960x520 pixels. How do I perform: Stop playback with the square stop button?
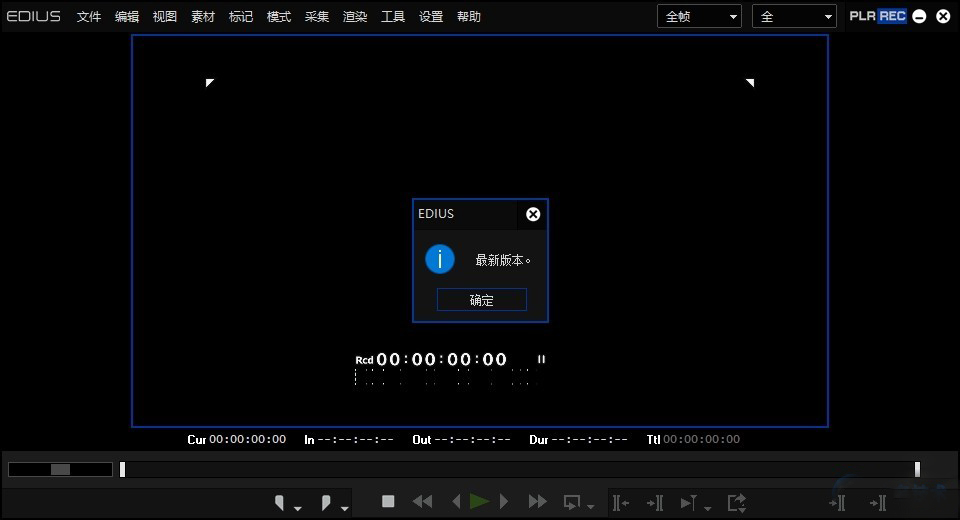click(x=388, y=502)
